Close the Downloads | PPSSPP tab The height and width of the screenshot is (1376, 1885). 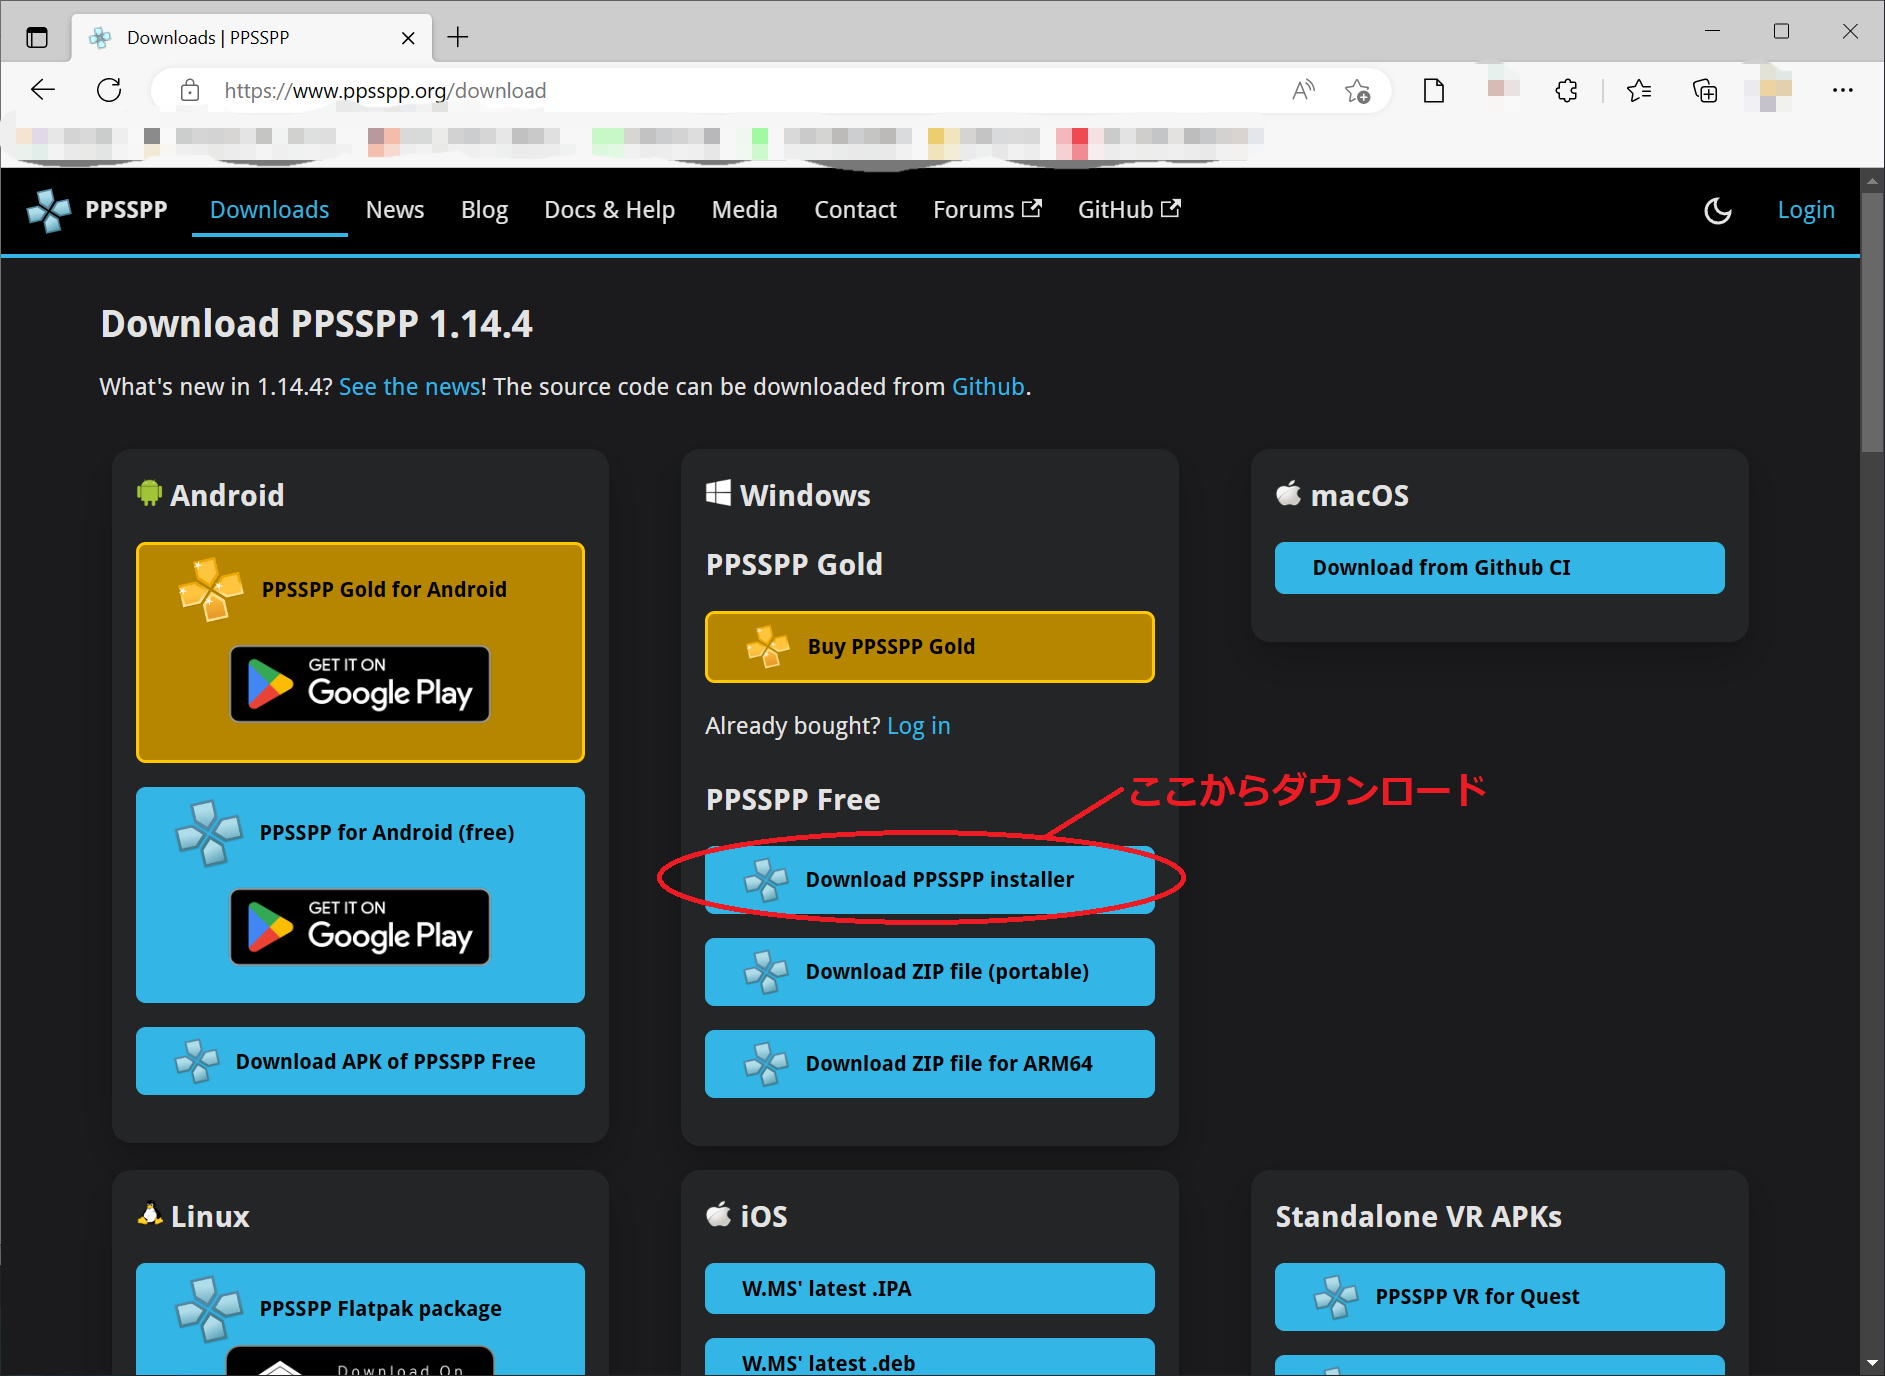click(408, 38)
